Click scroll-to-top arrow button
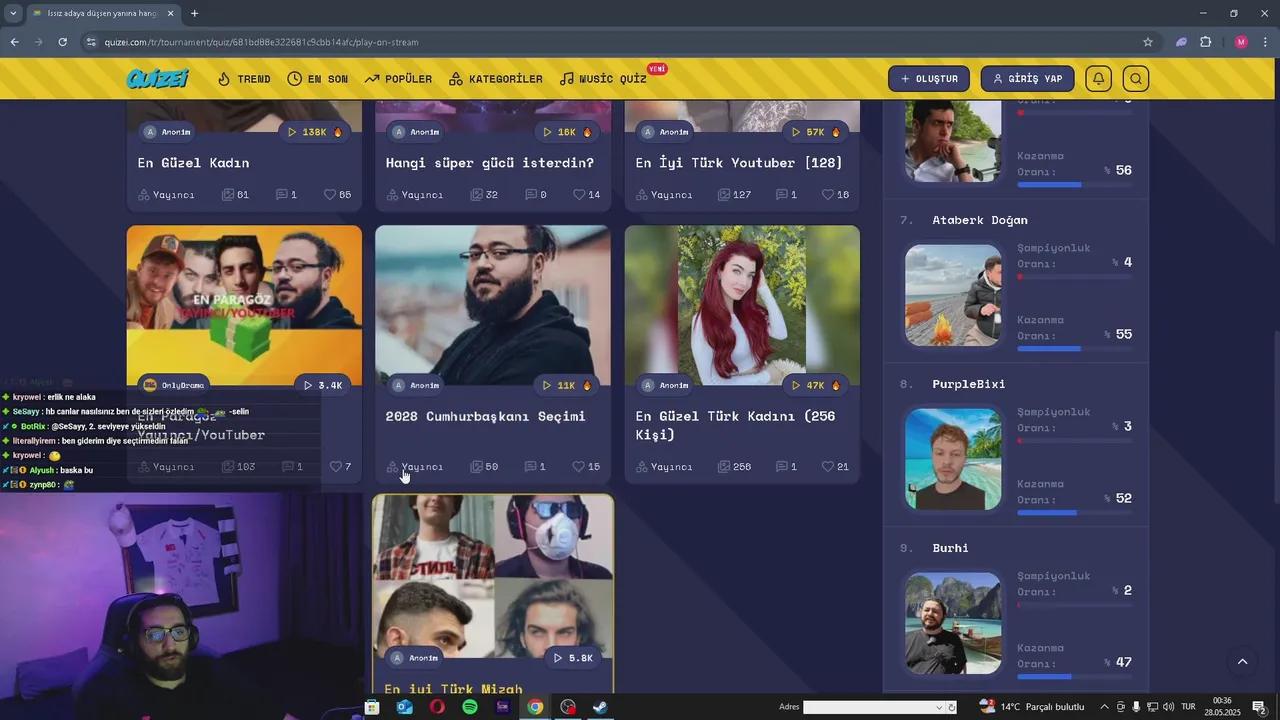The width and height of the screenshot is (1280, 720). click(1243, 662)
